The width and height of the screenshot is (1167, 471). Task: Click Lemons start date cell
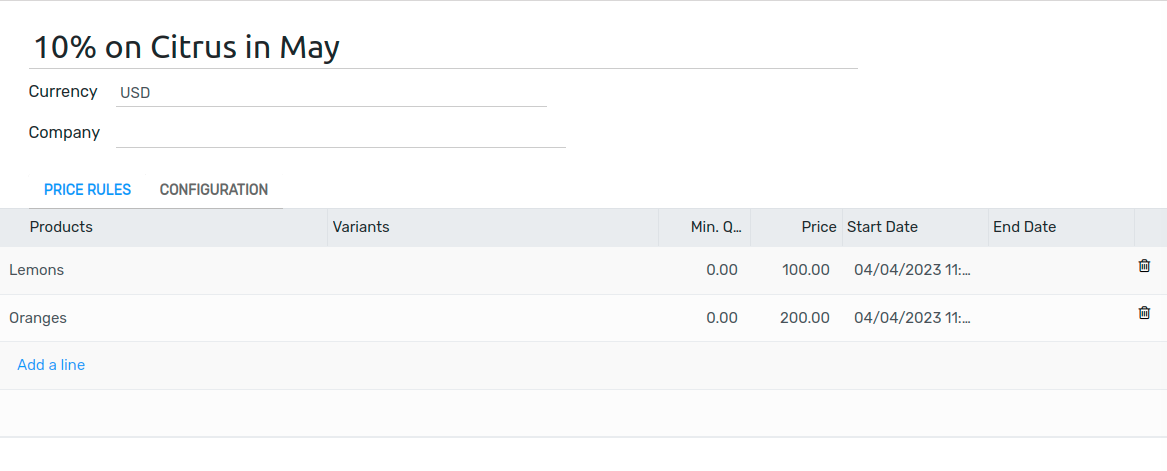click(x=915, y=270)
